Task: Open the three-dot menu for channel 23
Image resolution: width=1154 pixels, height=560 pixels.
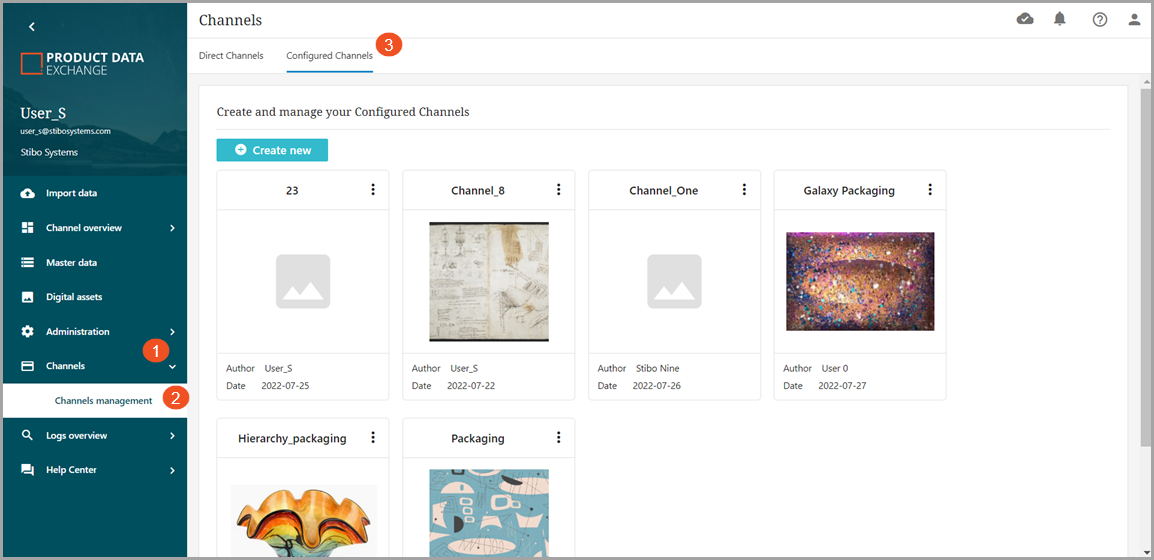Action: [373, 190]
